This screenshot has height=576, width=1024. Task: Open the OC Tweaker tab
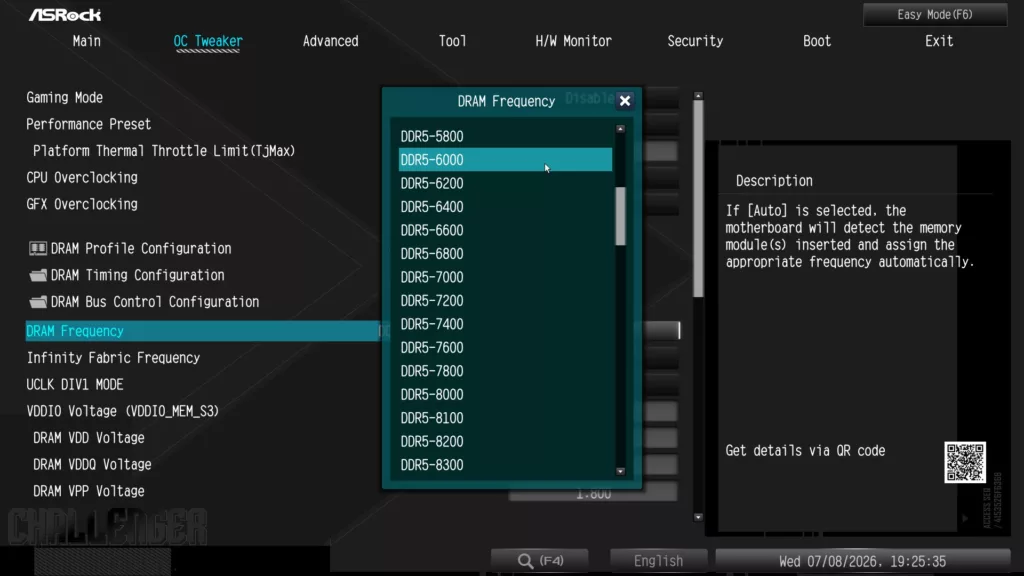point(208,41)
